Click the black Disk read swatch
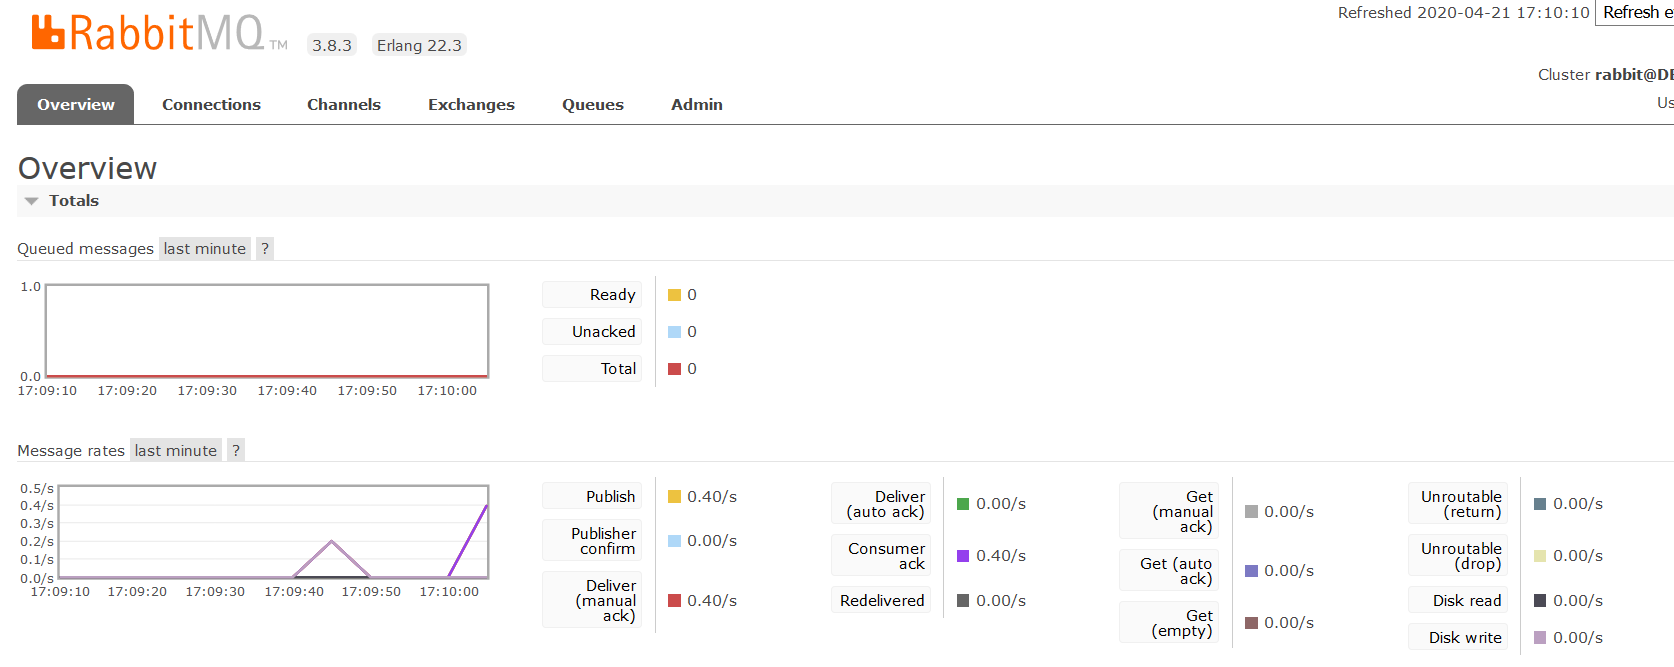Screen dimensions: 1674x667 (1540, 601)
